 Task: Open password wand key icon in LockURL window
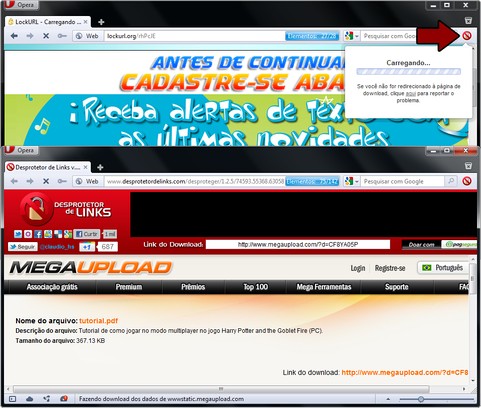[62, 36]
